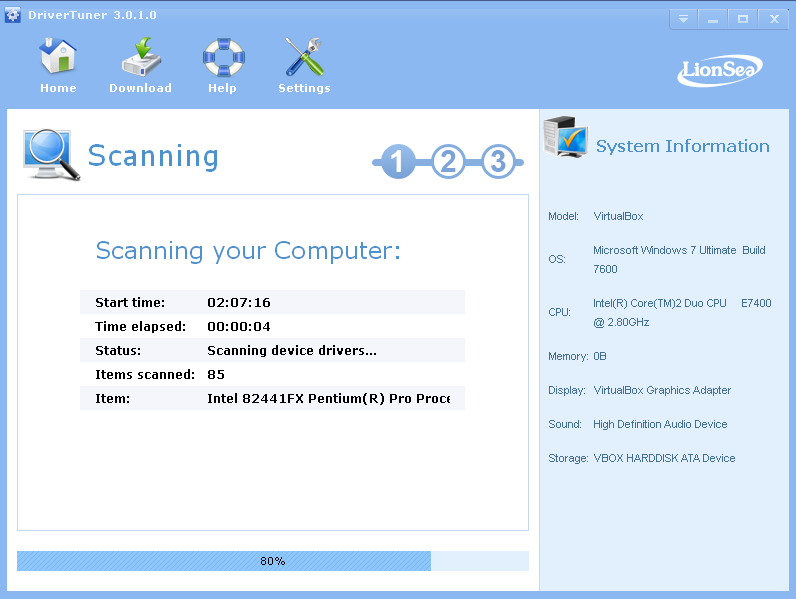Open the title bar dropdown arrow menu
The height and width of the screenshot is (599, 796).
(x=683, y=19)
